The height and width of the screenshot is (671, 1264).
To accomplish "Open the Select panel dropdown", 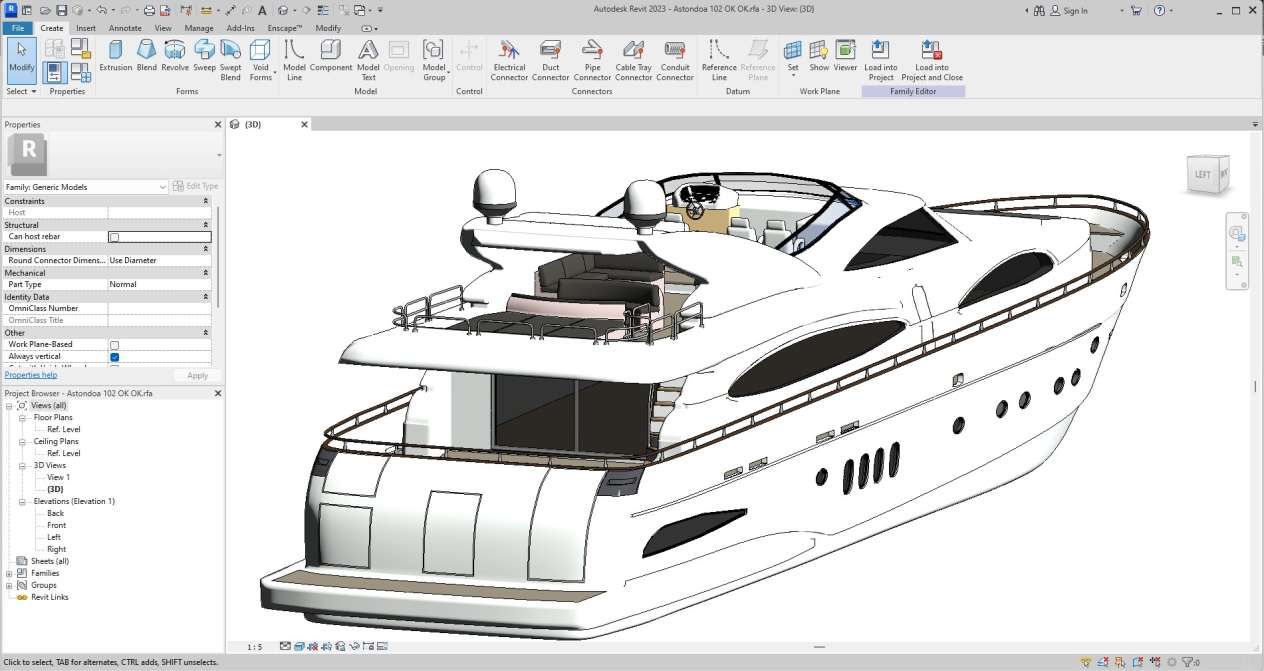I will pos(21,91).
